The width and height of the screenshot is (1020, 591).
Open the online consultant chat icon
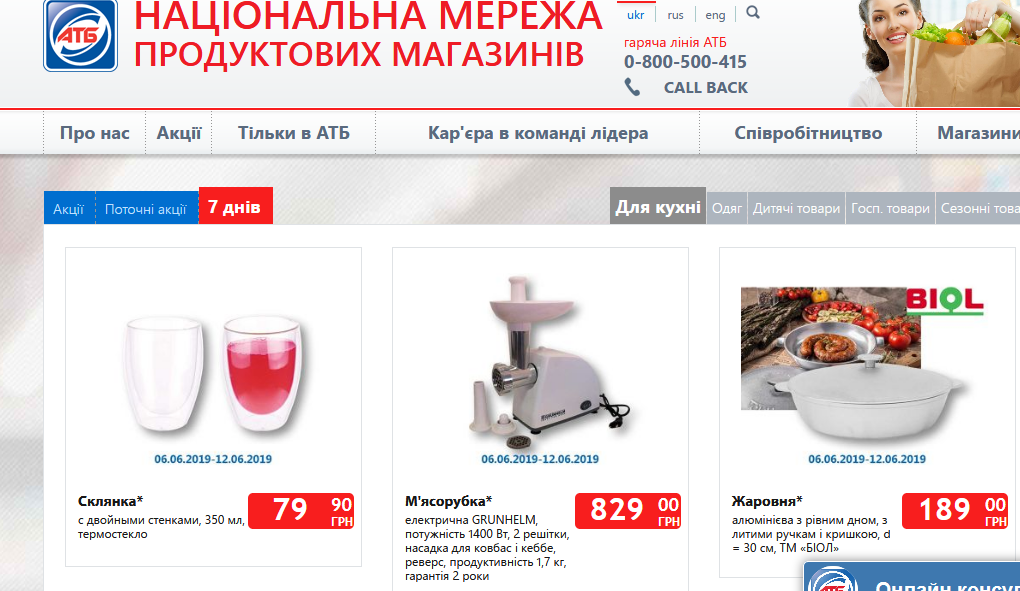coord(833,579)
